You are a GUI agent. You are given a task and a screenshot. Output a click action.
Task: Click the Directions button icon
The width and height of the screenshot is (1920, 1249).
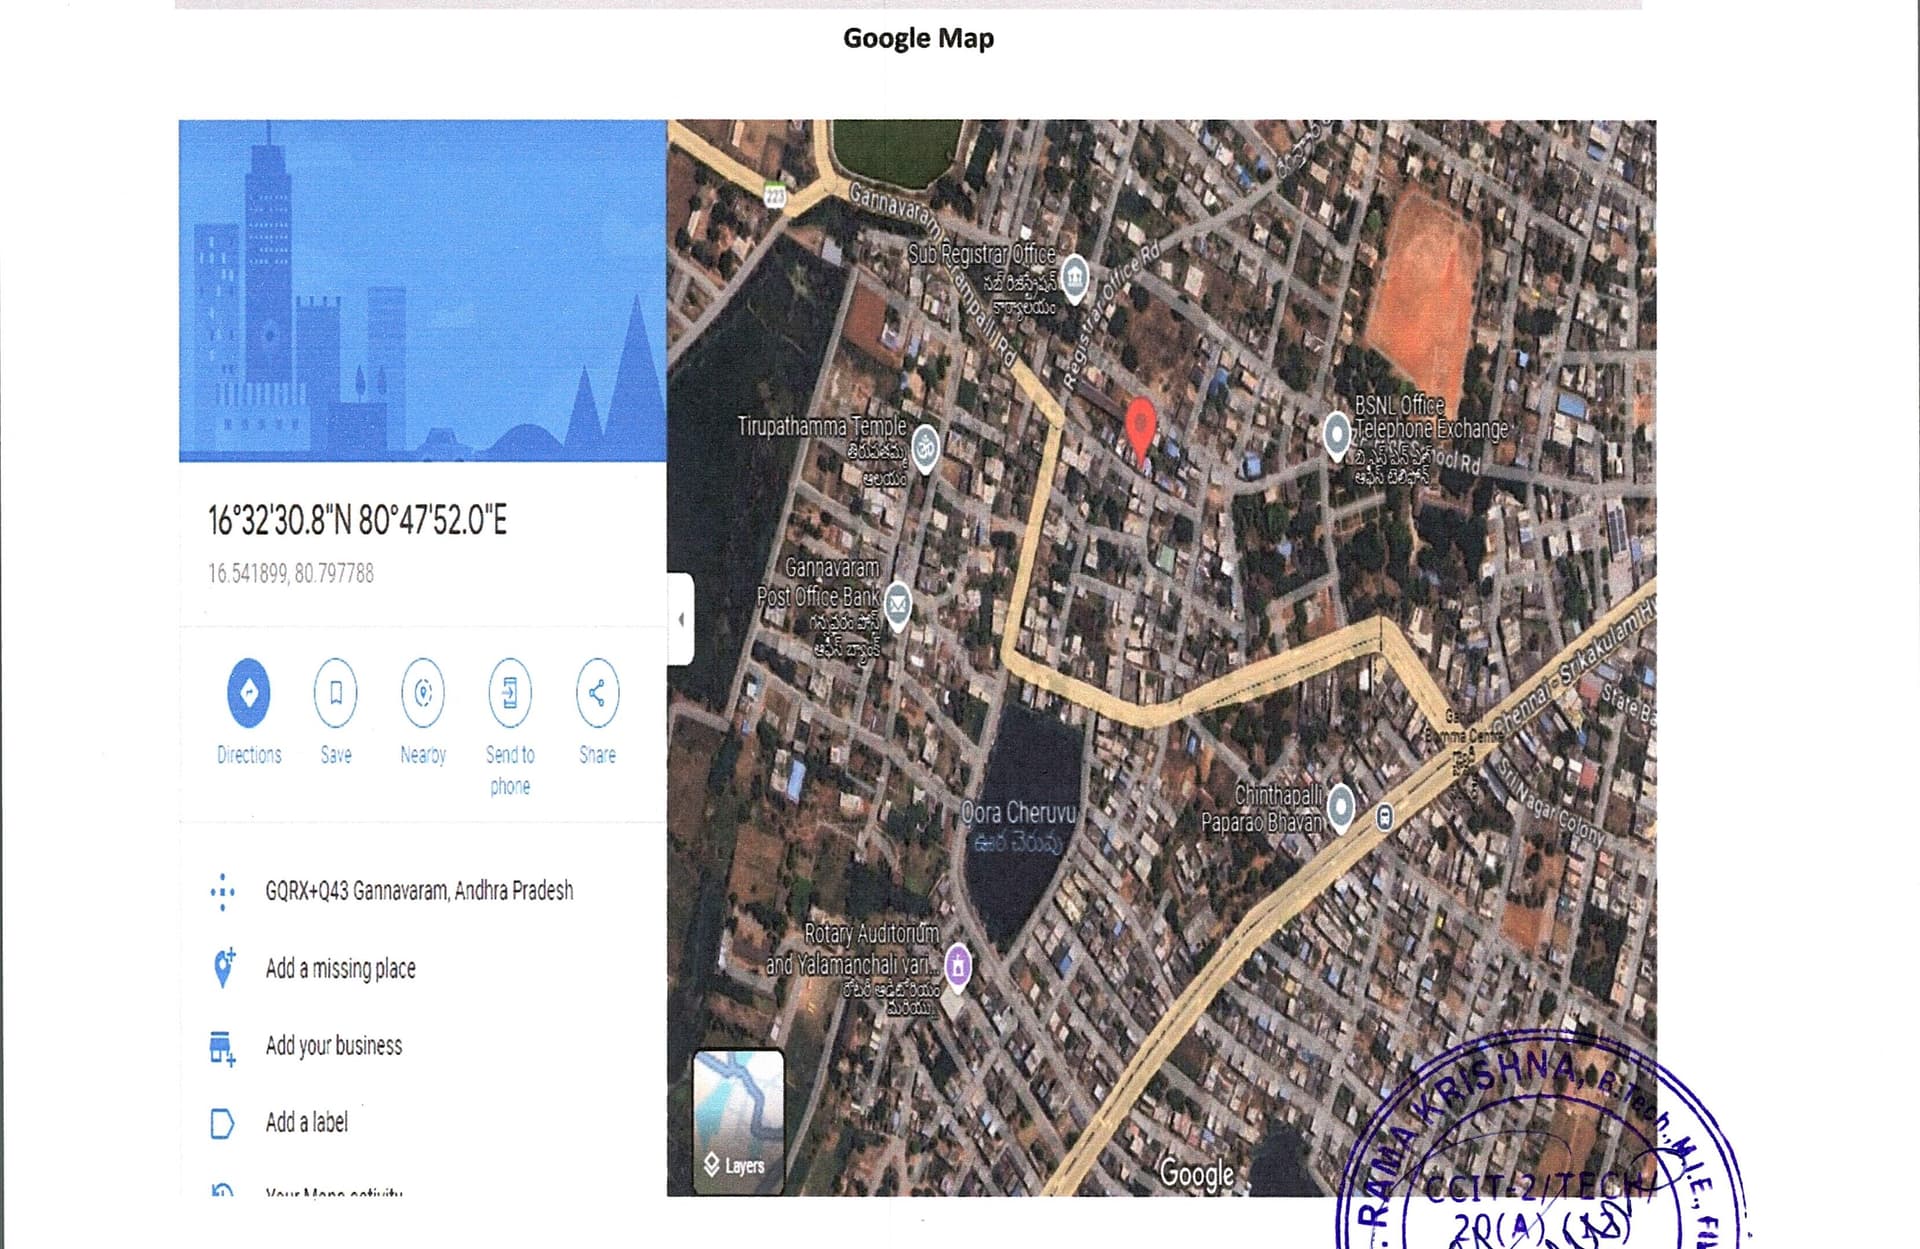coord(249,692)
